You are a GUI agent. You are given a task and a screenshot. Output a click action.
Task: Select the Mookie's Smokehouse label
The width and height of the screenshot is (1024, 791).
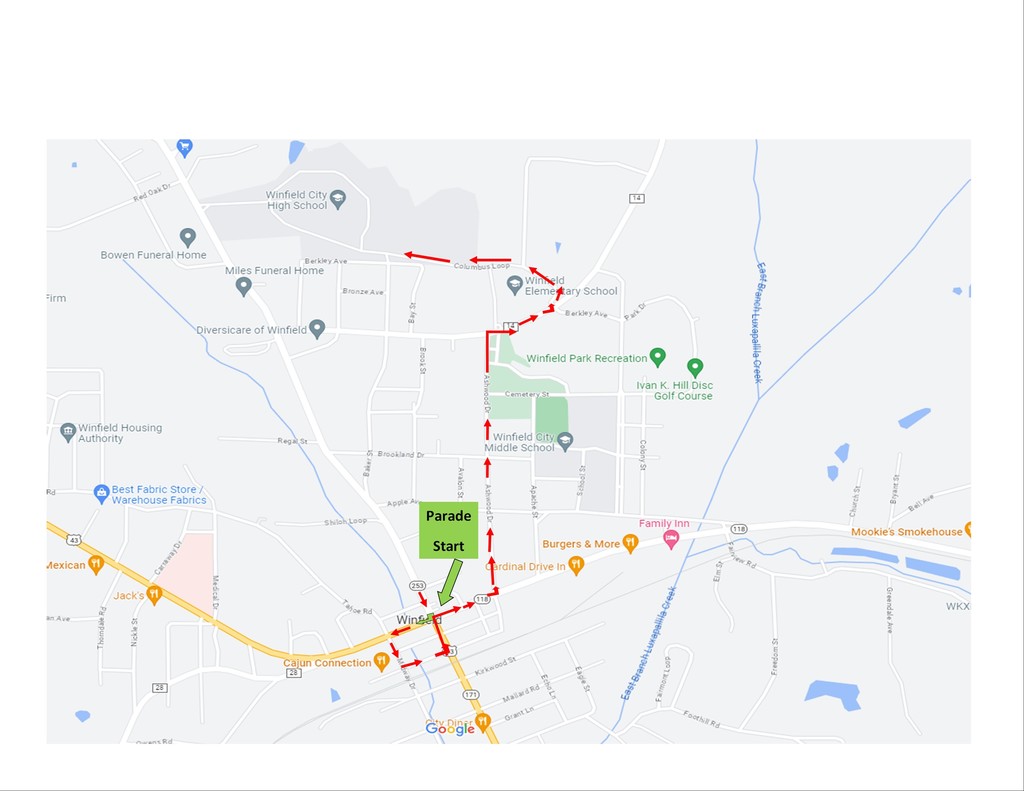coord(906,532)
